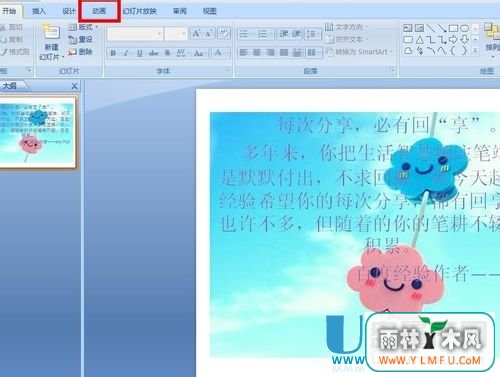This screenshot has height=377, width=500.
Task: Open the 版式 layout dropdown
Action: 83,27
